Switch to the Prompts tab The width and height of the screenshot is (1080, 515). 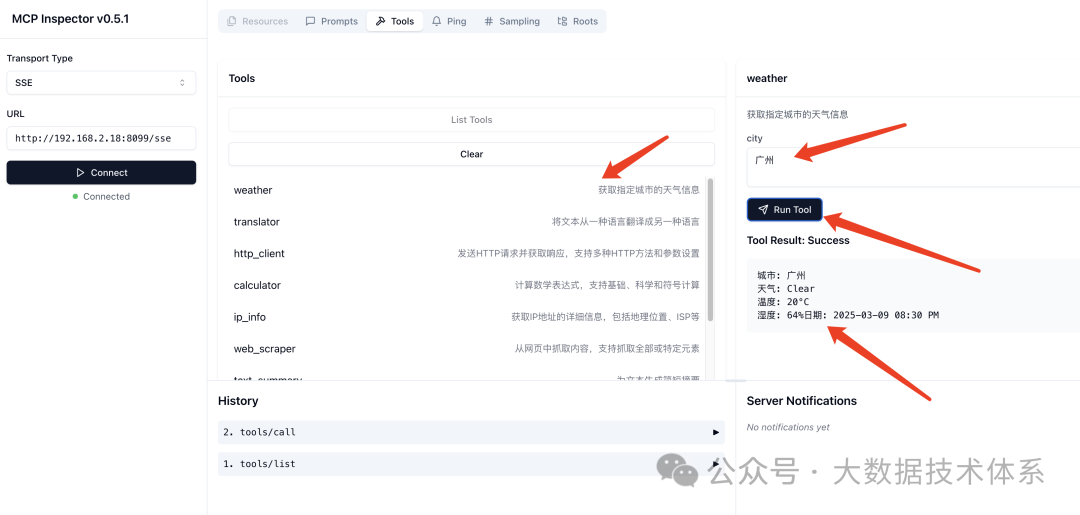332,21
